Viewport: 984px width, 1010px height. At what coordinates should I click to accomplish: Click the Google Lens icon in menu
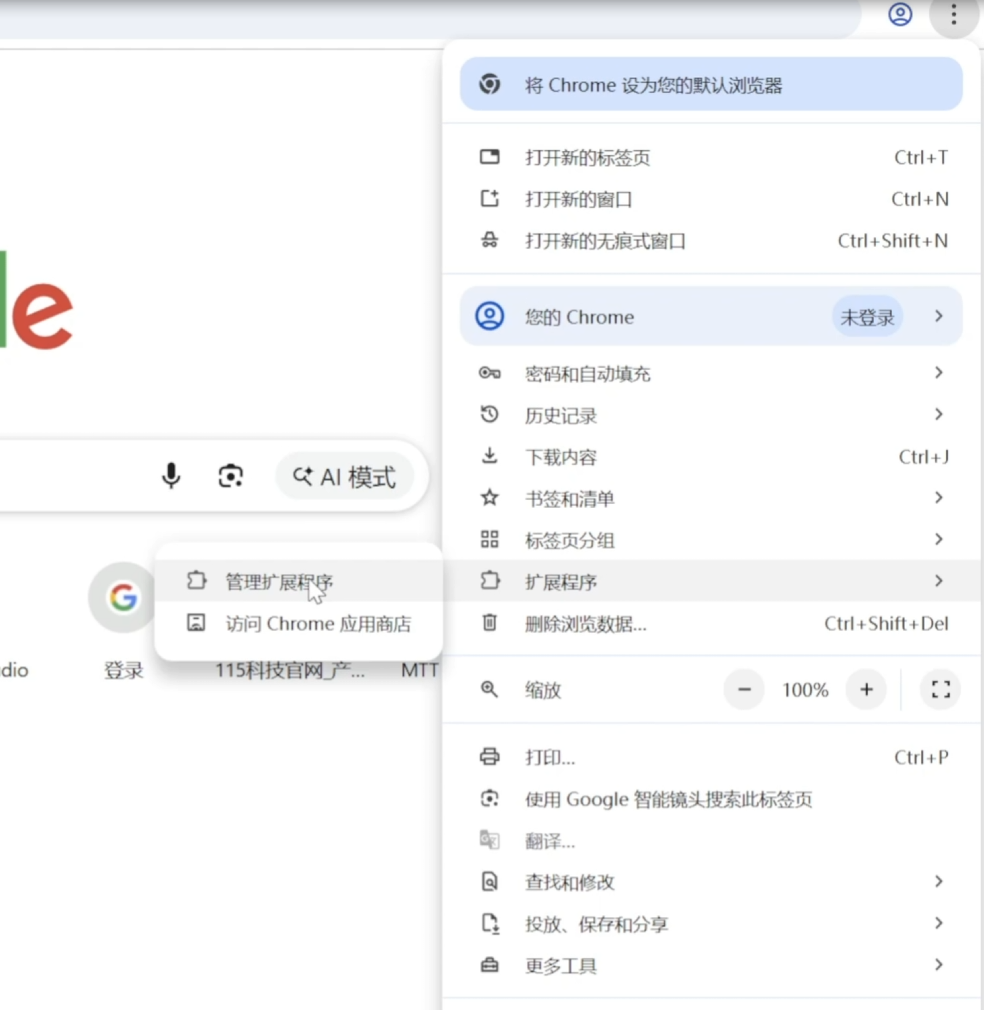[489, 798]
